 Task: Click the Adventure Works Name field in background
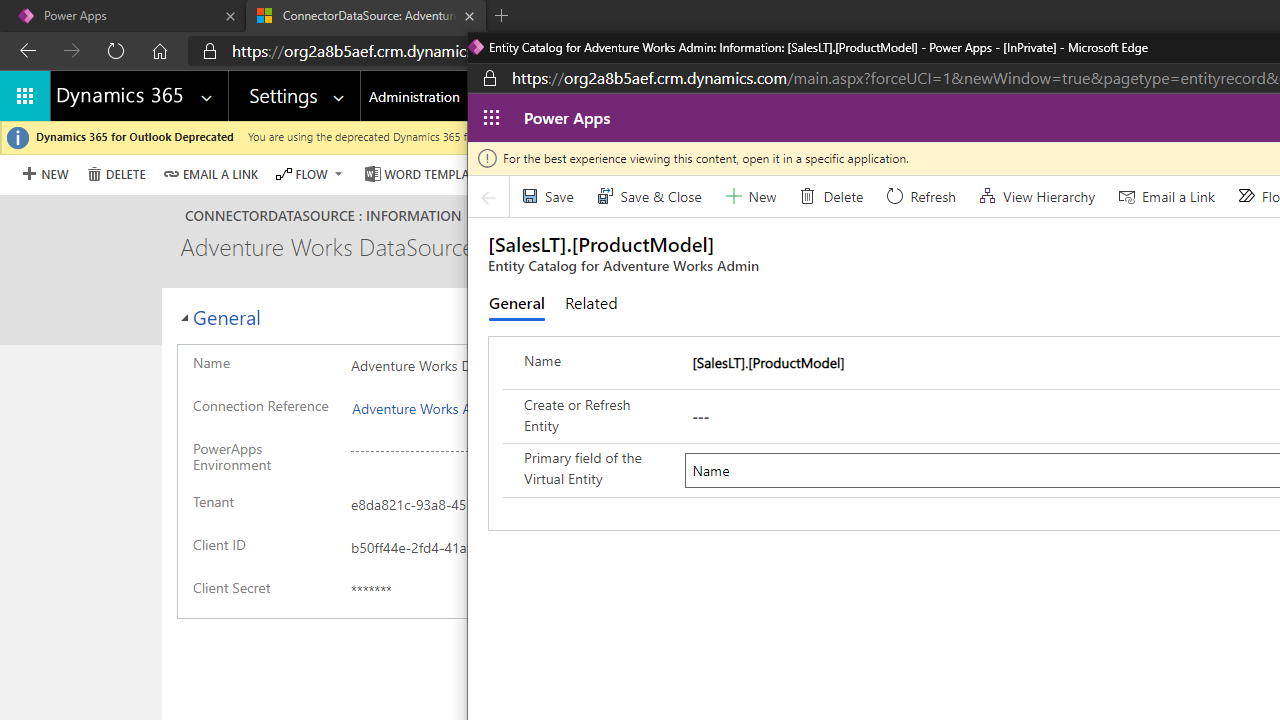409,366
